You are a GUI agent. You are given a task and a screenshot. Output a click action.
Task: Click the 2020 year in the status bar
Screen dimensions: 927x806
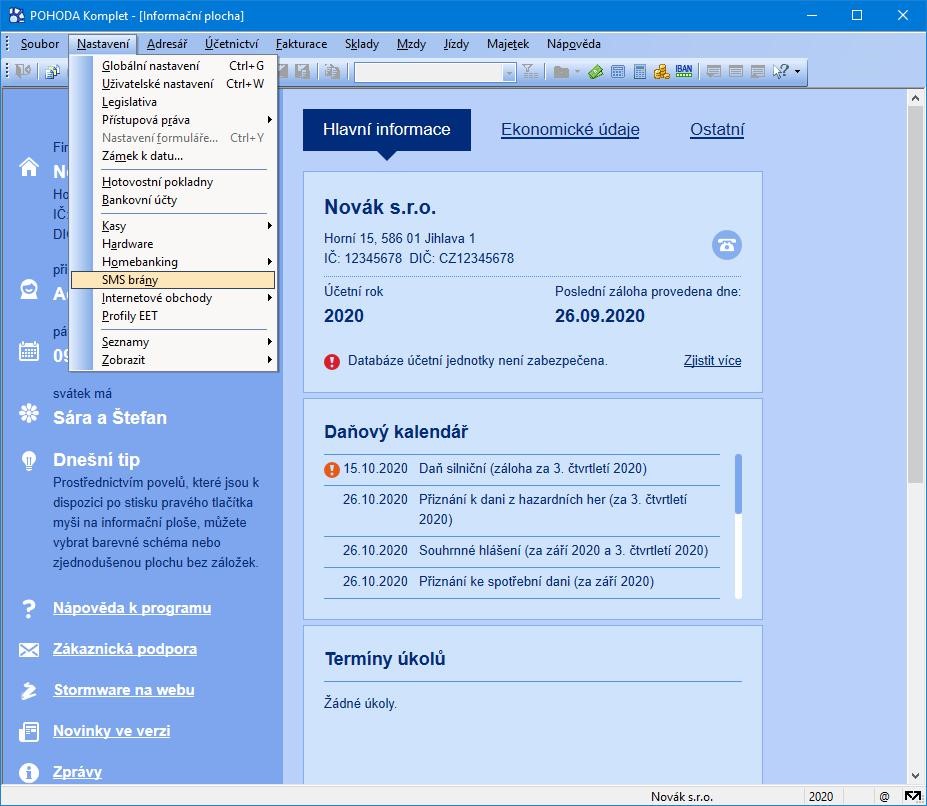[821, 797]
